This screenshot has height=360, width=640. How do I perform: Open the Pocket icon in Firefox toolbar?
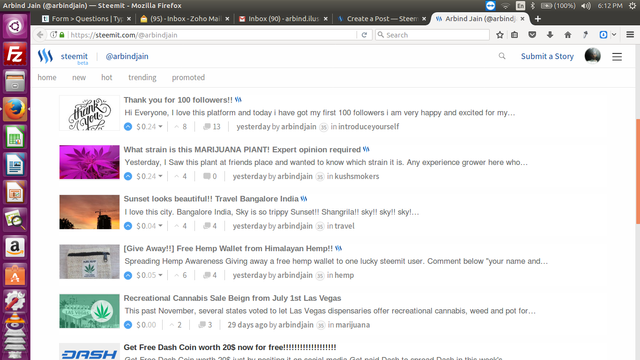(532, 35)
